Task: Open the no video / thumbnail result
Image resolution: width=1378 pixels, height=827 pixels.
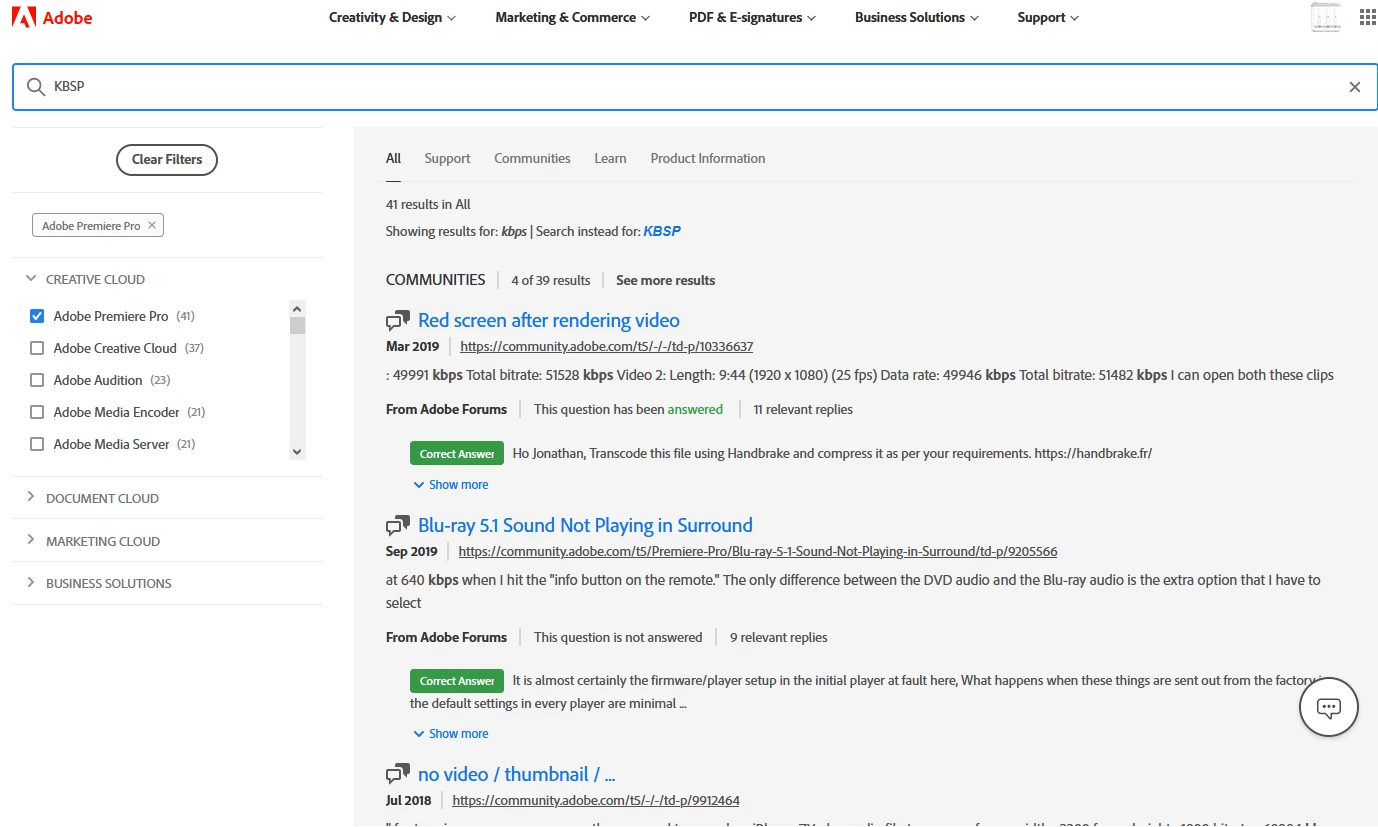Action: click(516, 774)
